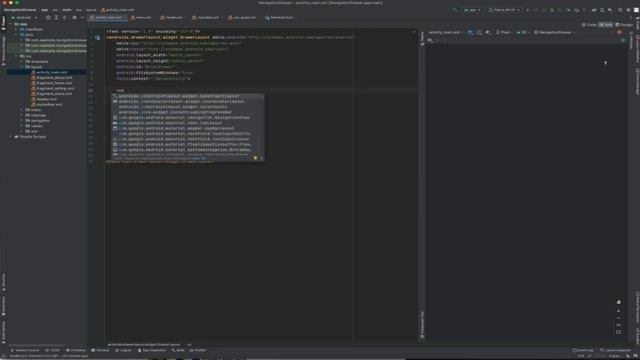Switch to the header.xml editor tab
Screen dimensions: 640x360
click(x=171, y=18)
